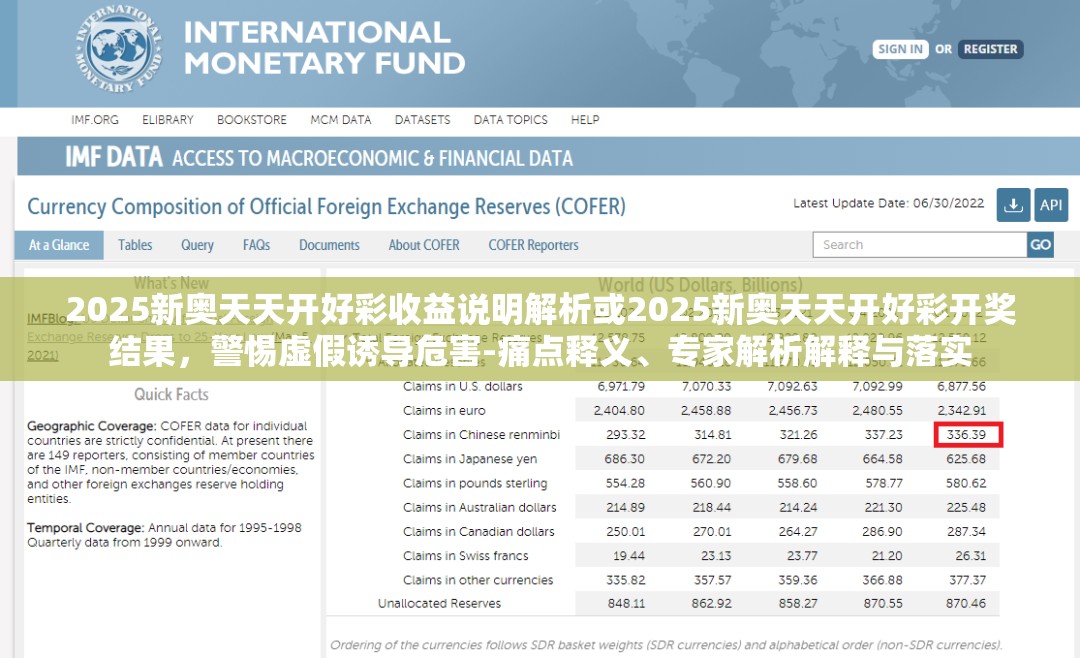Screen dimensions: 1080x658
Task: Open the MCM DATA menu link
Action: 340,120
